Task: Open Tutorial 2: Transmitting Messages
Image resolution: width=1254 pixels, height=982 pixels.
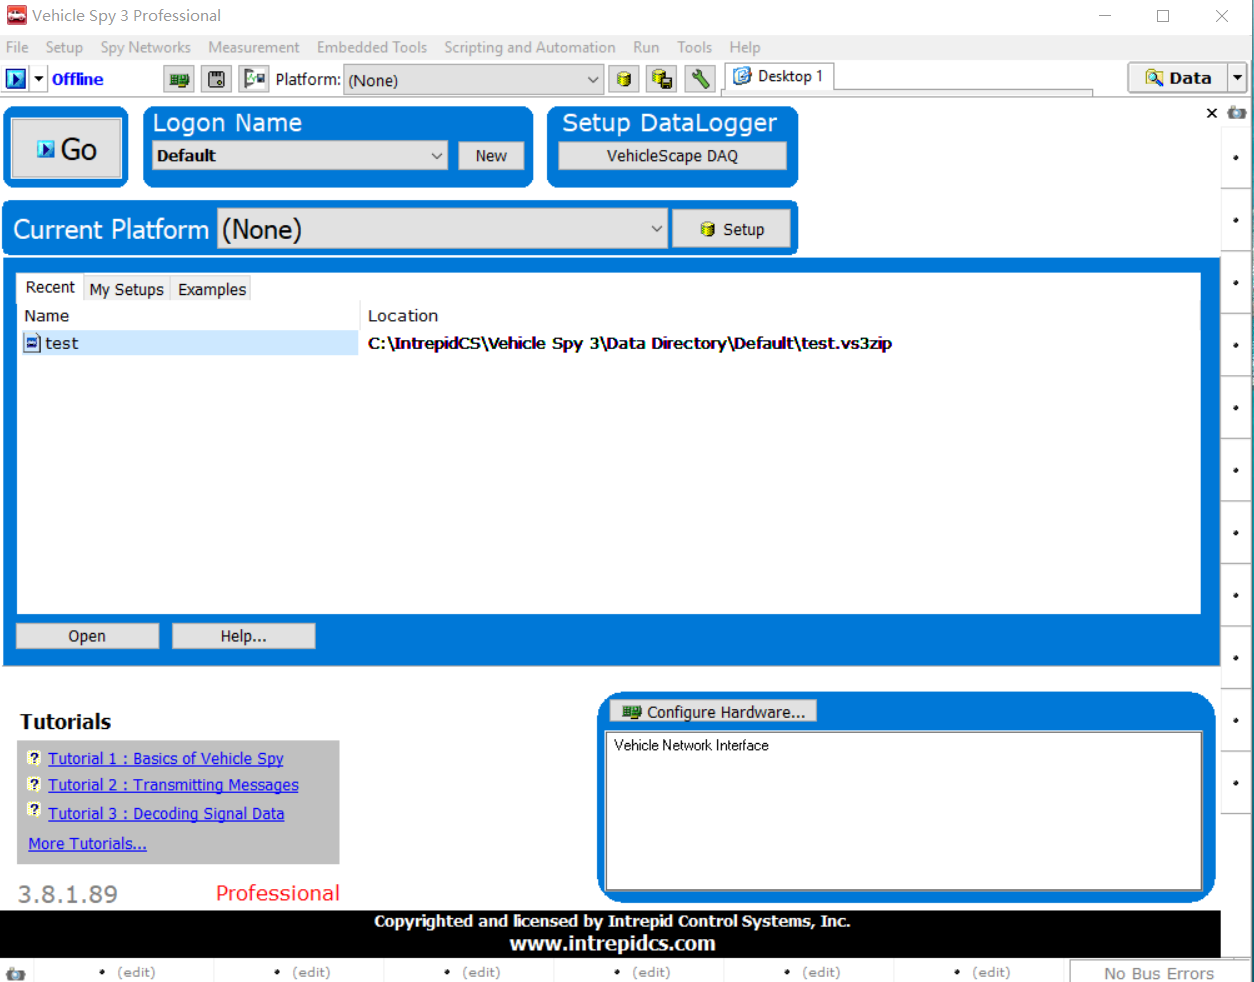Action: [x=172, y=785]
